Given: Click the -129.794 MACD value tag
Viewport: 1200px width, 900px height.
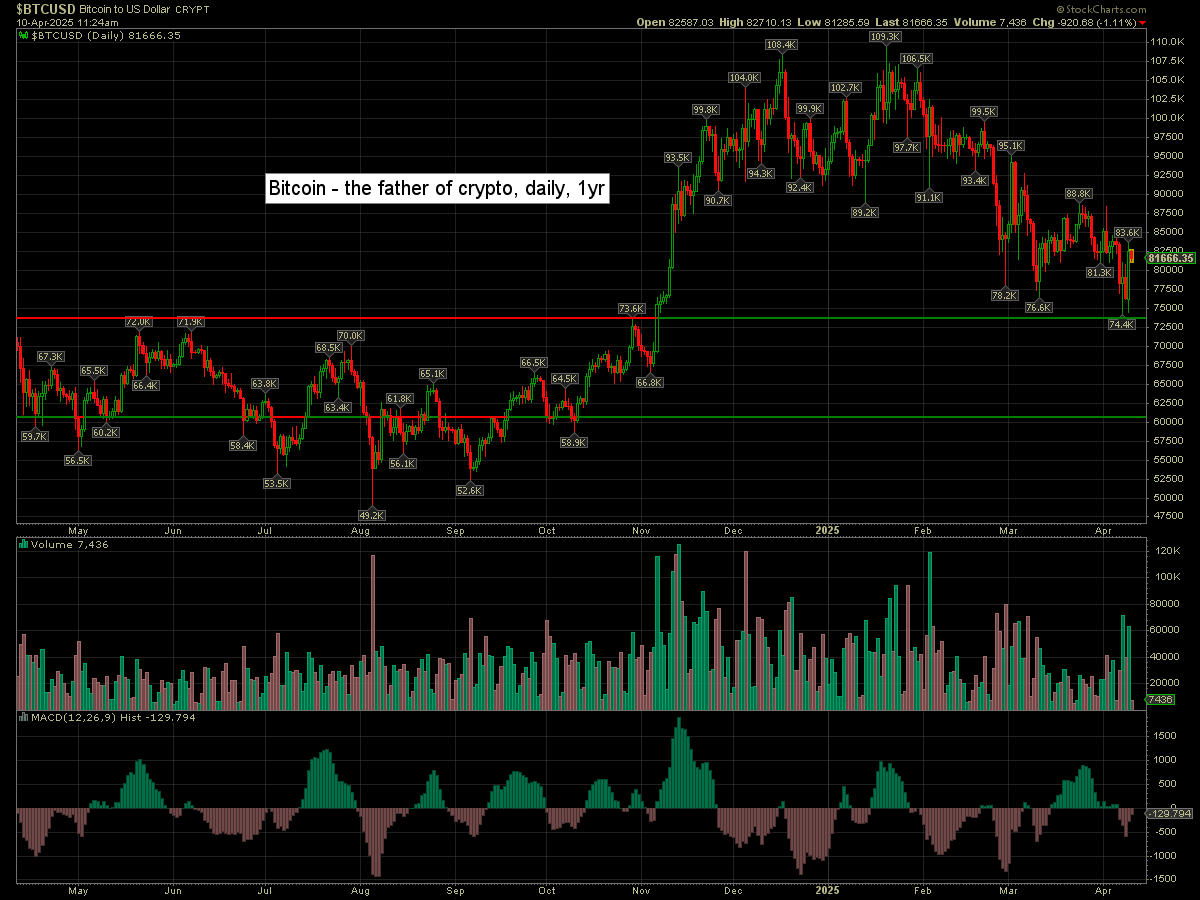Looking at the screenshot, I should click(x=1170, y=814).
